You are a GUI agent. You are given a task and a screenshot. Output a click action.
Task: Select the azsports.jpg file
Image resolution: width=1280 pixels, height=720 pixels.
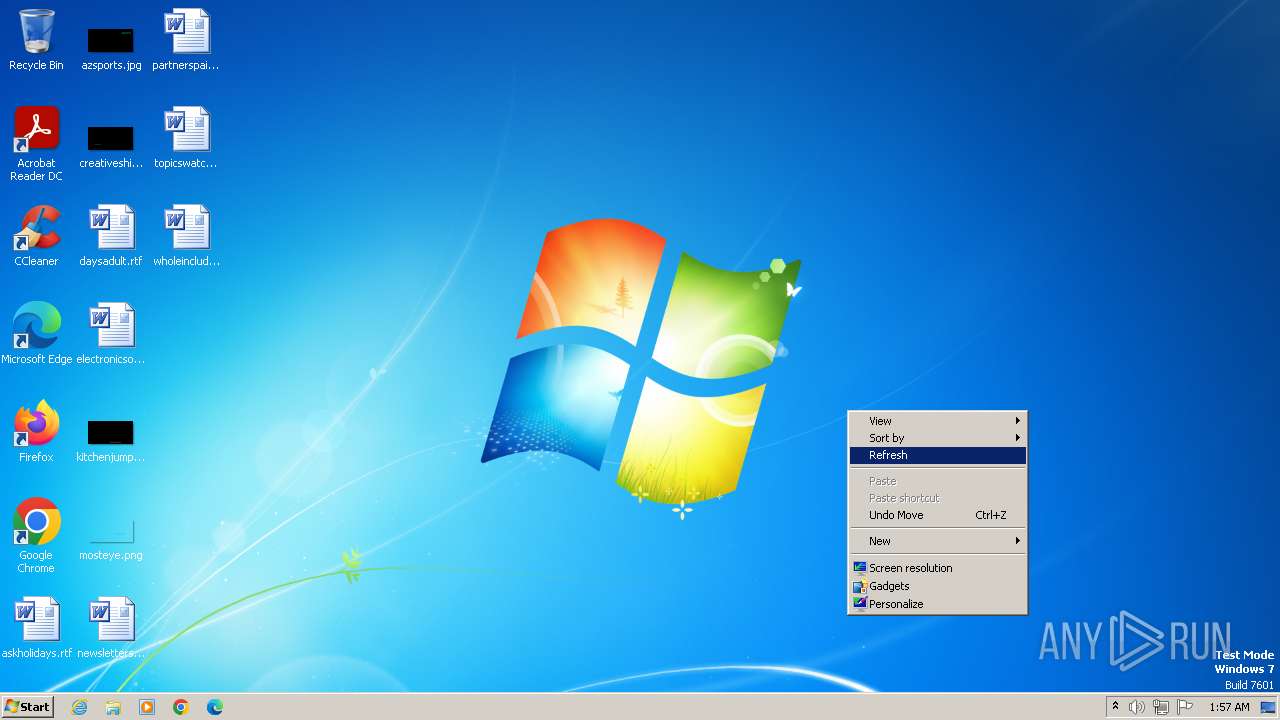point(111,48)
